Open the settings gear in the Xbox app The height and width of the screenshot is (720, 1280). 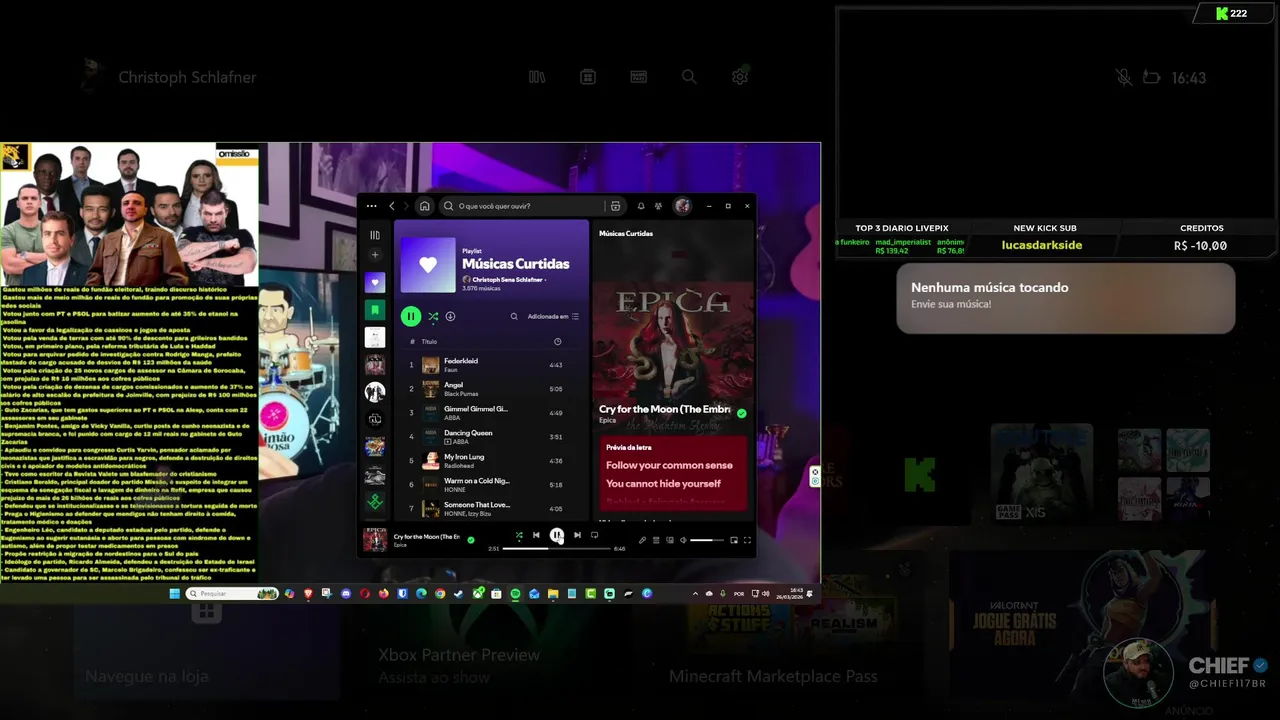tap(740, 77)
